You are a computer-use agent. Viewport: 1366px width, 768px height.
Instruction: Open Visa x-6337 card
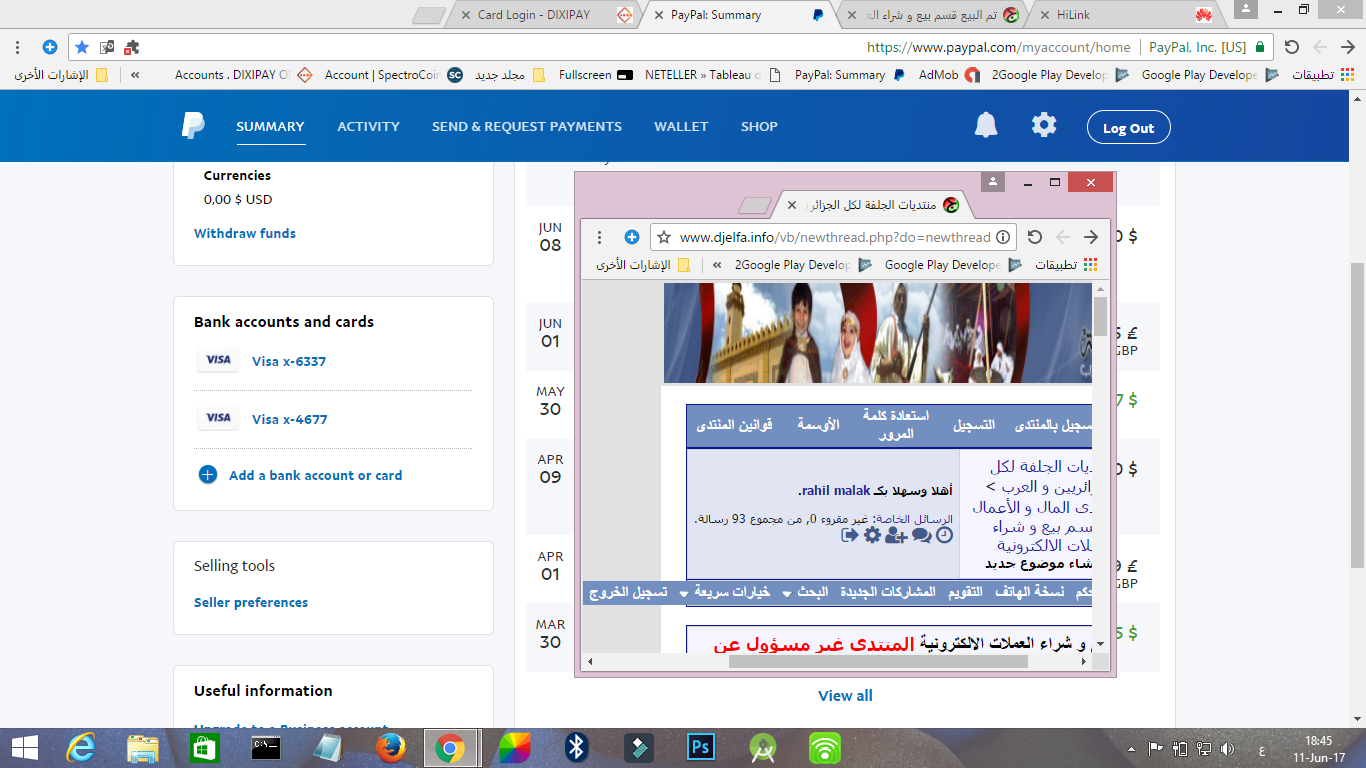pyautogui.click(x=289, y=361)
